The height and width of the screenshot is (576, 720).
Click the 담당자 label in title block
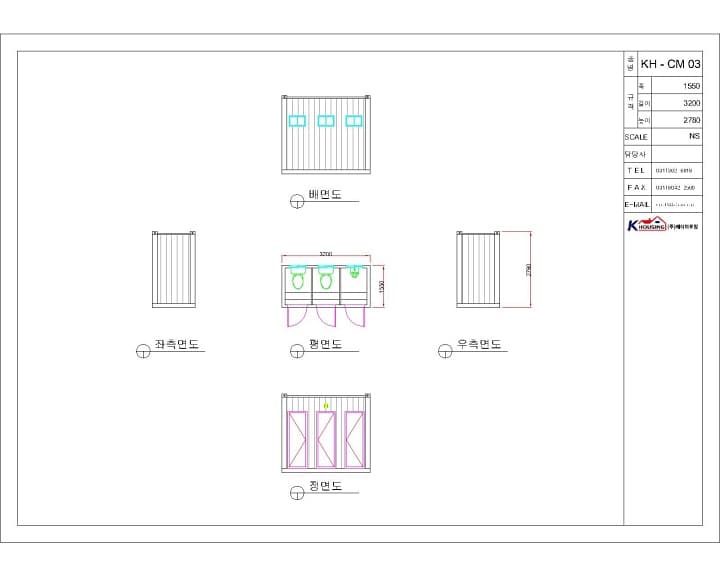[635, 154]
